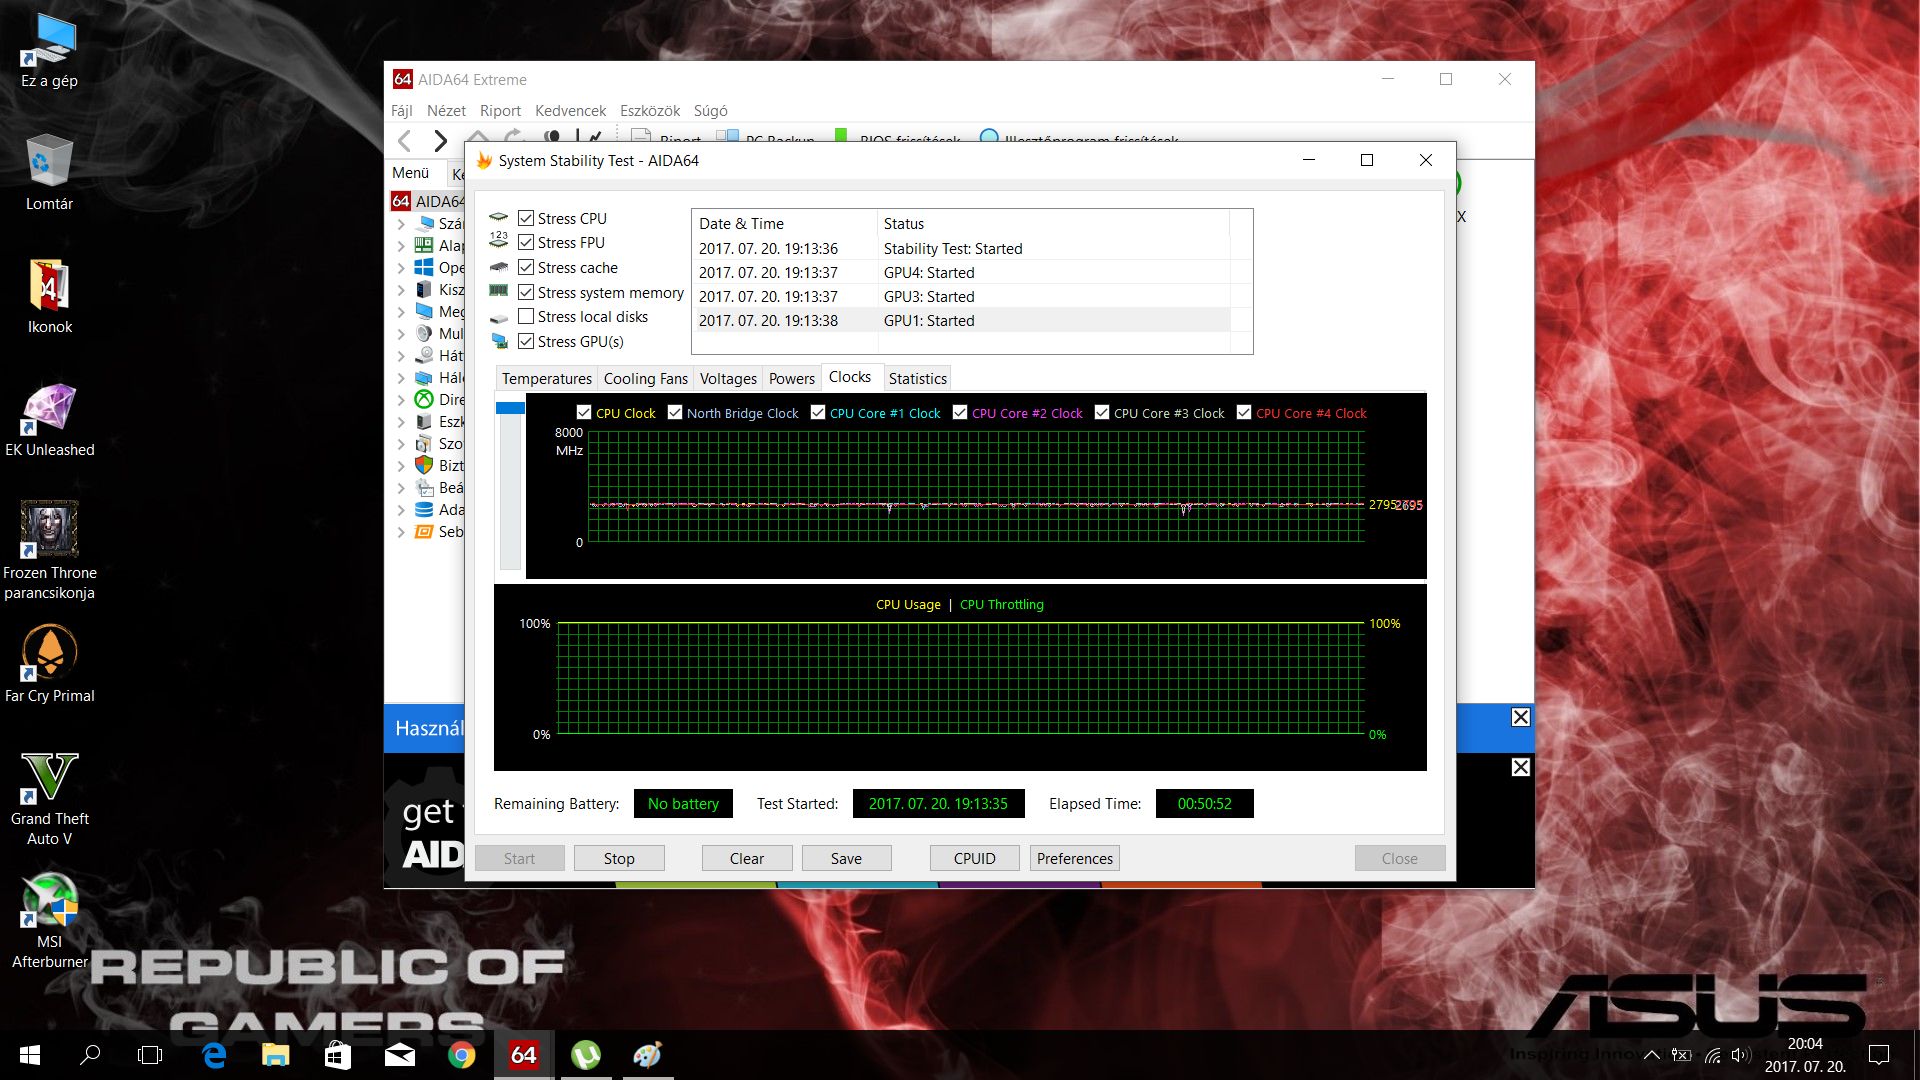1920x1080 pixels.
Task: Click the AIDA64 root node icon in the tree
Action: pyautogui.click(x=401, y=201)
